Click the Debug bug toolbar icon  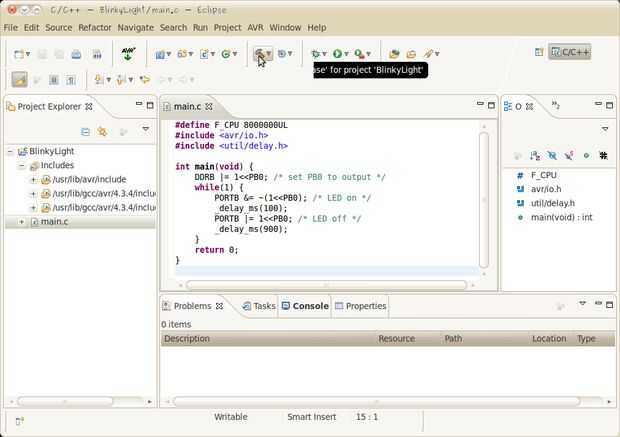[x=317, y=53]
